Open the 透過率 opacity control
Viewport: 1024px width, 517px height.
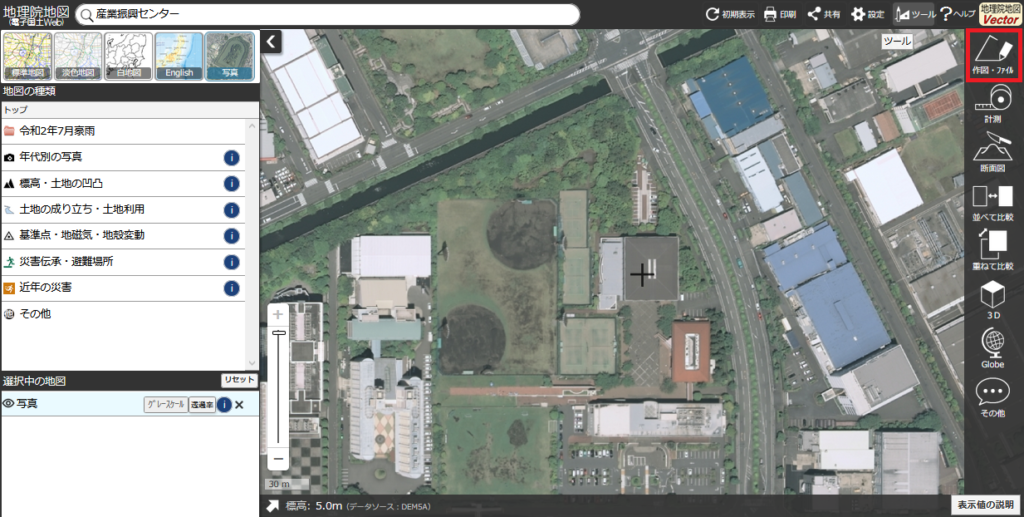point(202,405)
